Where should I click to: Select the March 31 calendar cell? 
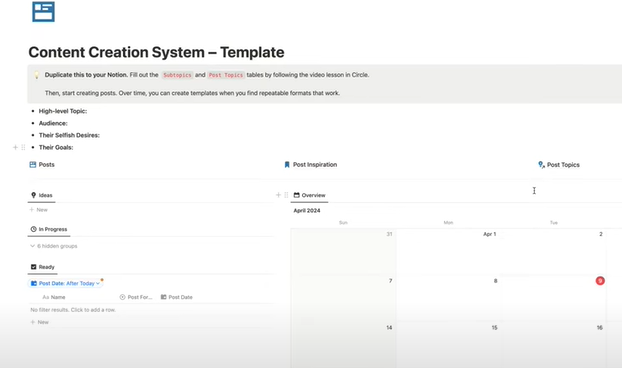(343, 252)
